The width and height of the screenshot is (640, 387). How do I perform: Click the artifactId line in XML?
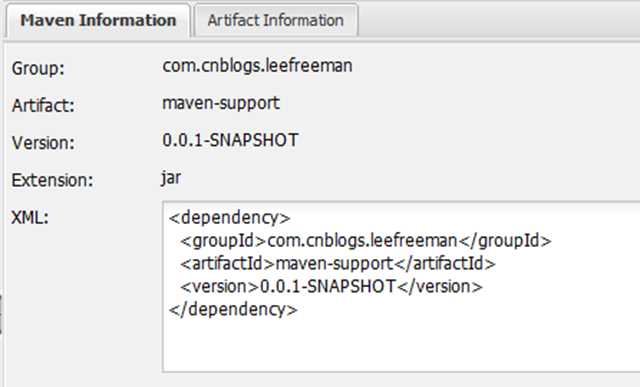[338, 264]
